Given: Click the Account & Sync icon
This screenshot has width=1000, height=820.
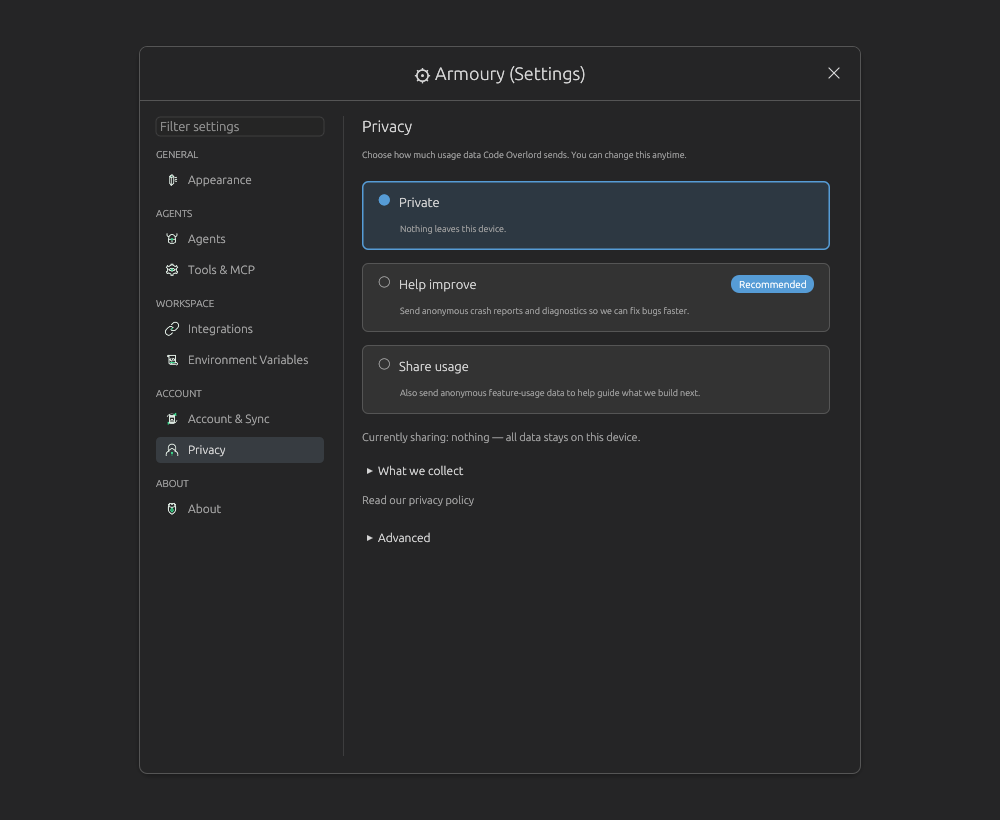Looking at the screenshot, I should coord(172,419).
